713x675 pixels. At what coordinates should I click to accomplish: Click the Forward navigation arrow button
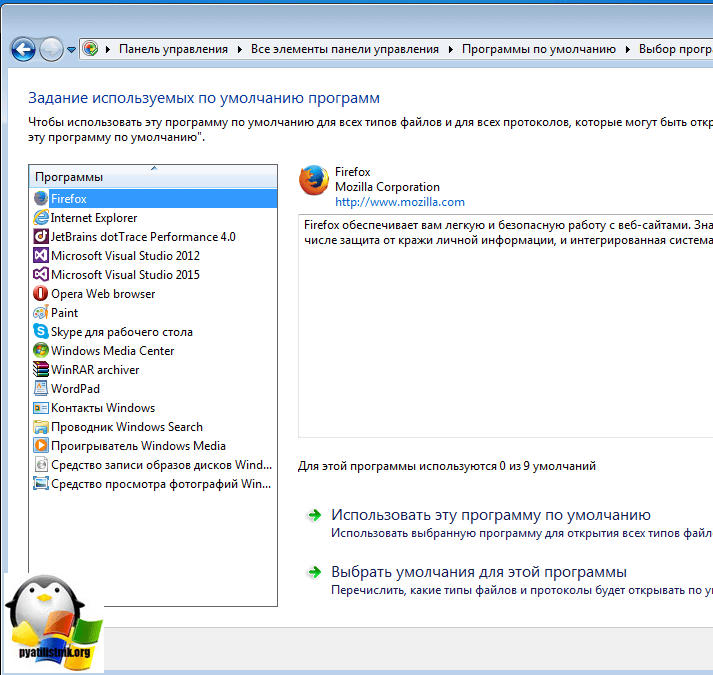click(51, 49)
